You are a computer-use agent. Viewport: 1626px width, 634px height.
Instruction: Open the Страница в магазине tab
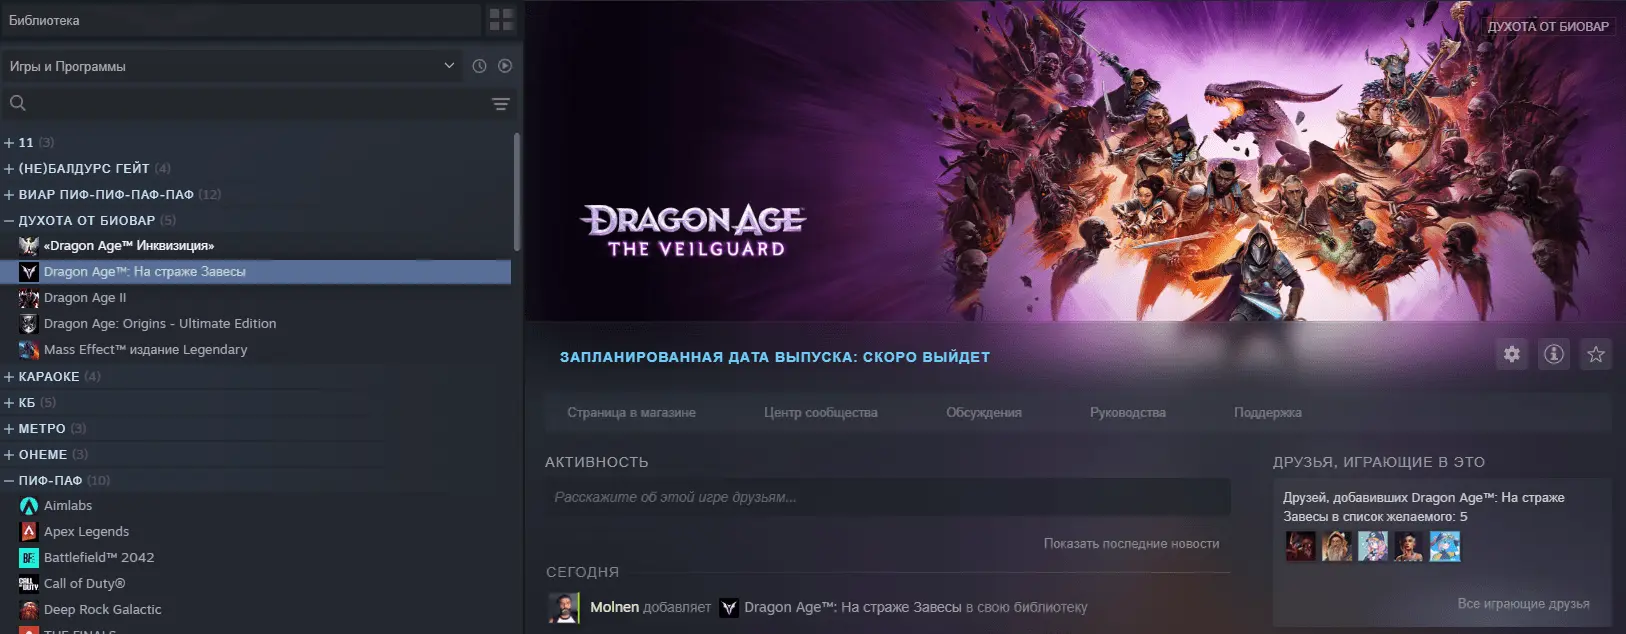(631, 413)
